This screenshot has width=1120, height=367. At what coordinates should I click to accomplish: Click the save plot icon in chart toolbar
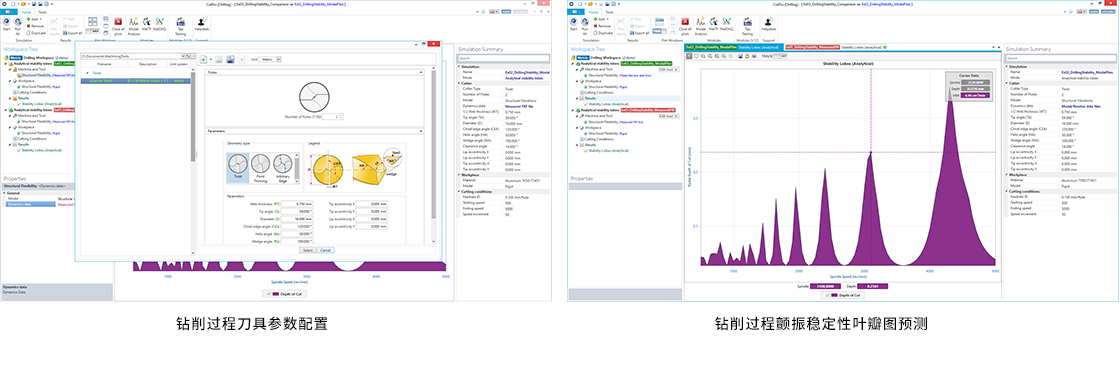pos(739,55)
